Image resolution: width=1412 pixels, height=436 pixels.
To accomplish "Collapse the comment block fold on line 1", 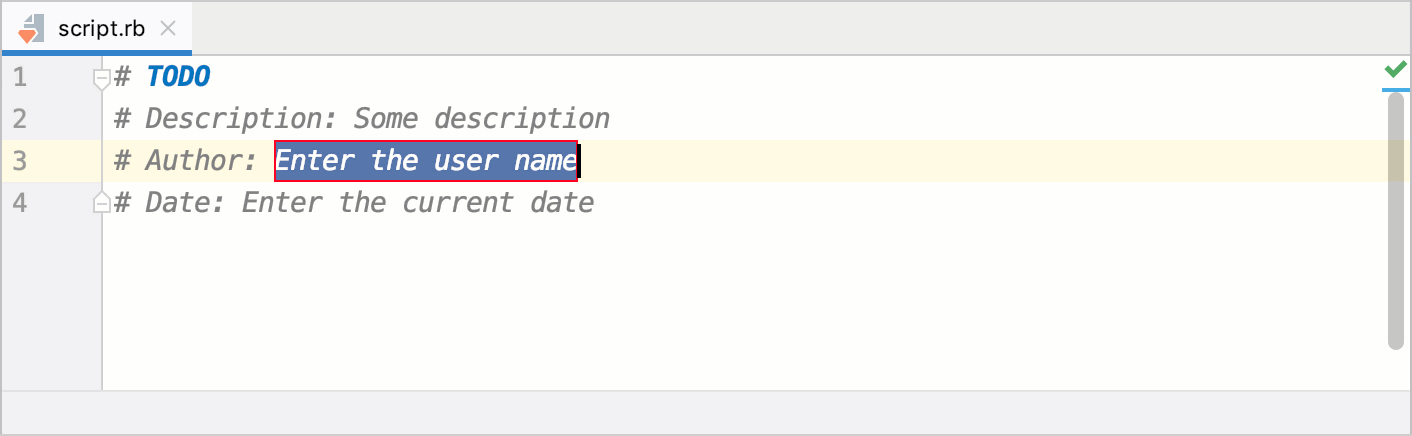I will pos(100,77).
